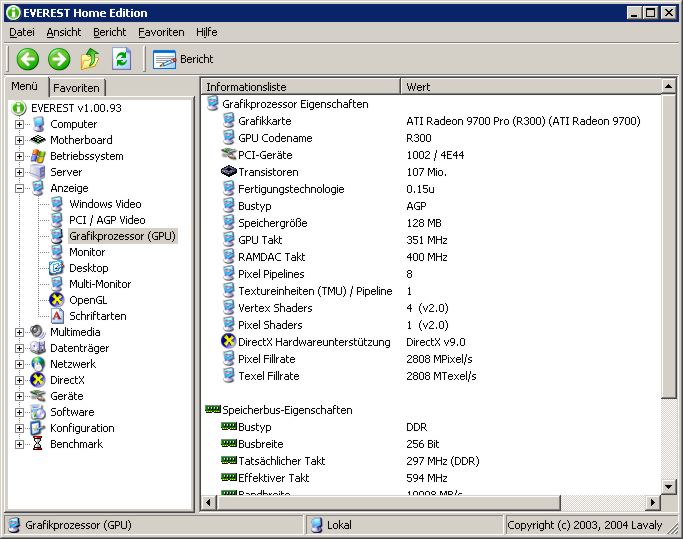Select the Busbreite row
Image resolution: width=683 pixels, height=539 pixels.
point(431,444)
